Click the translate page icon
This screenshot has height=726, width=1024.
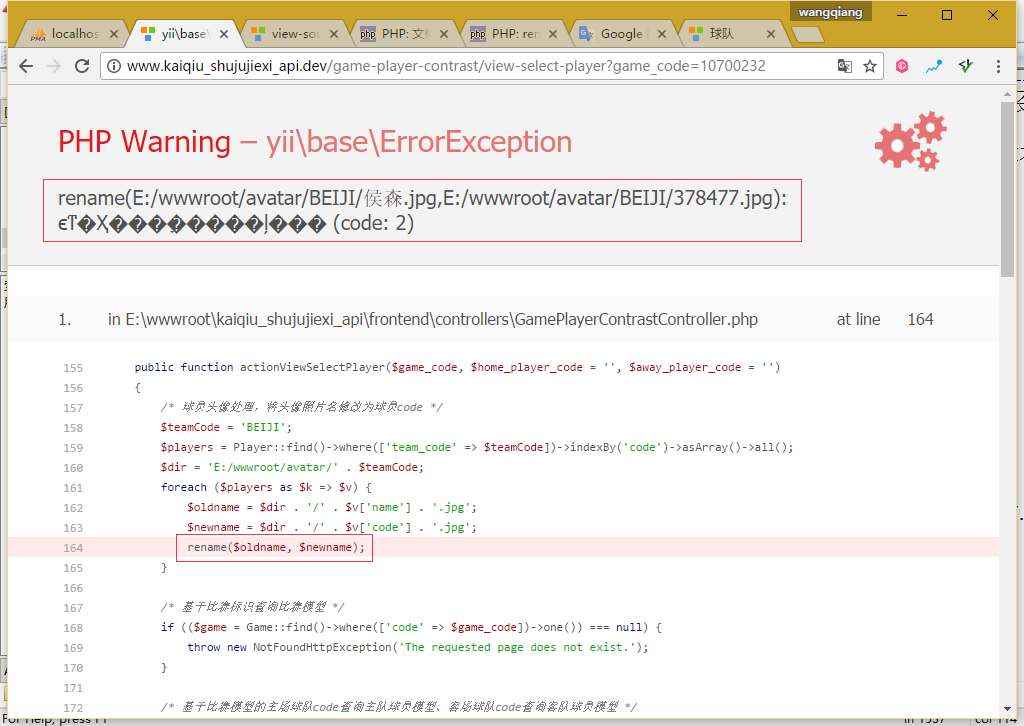845,66
